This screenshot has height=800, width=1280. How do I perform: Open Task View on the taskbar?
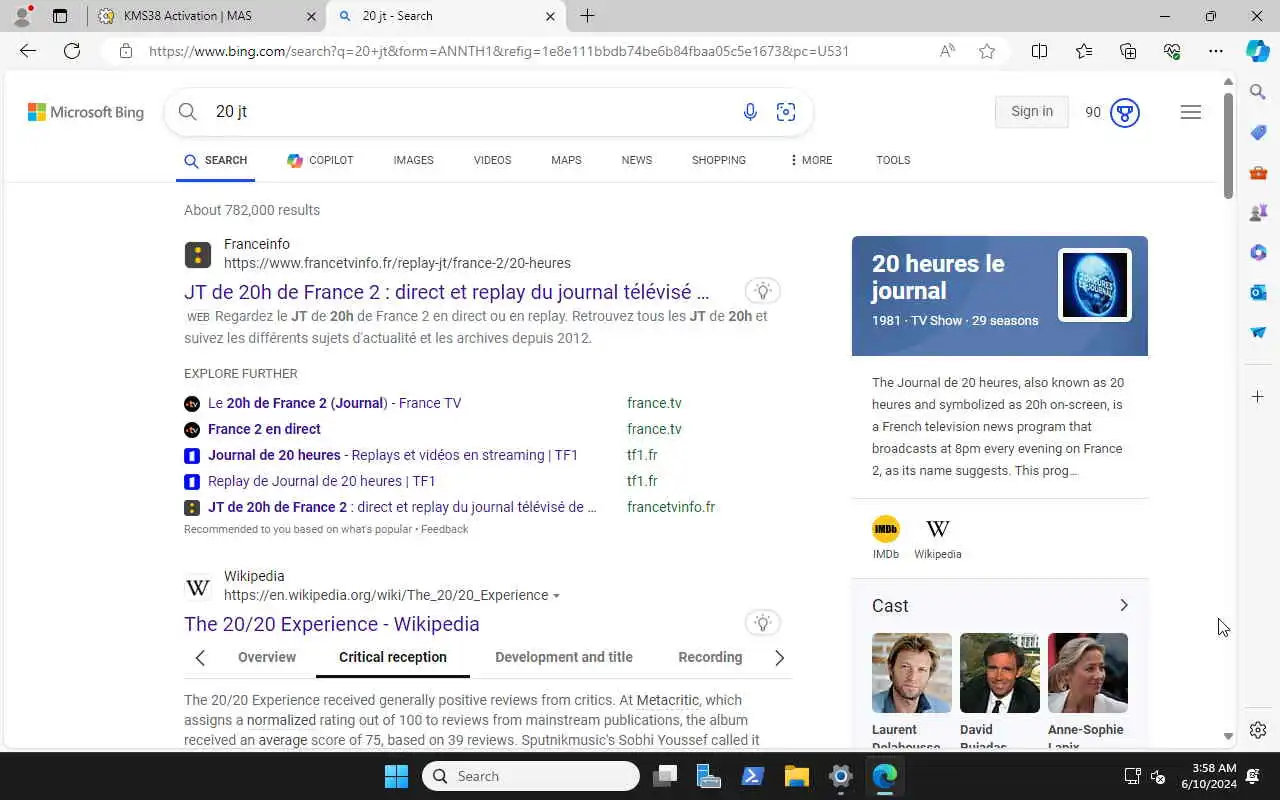click(665, 776)
